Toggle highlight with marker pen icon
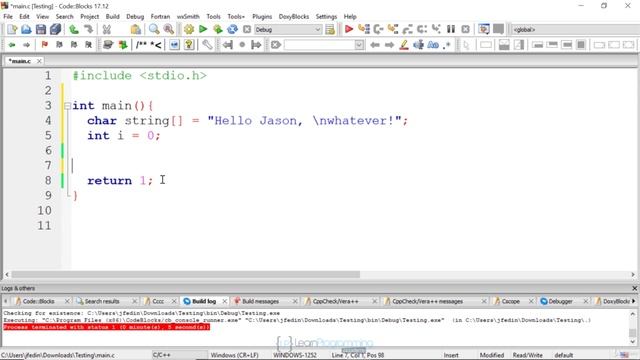The width and height of the screenshot is (640, 360). click(404, 45)
